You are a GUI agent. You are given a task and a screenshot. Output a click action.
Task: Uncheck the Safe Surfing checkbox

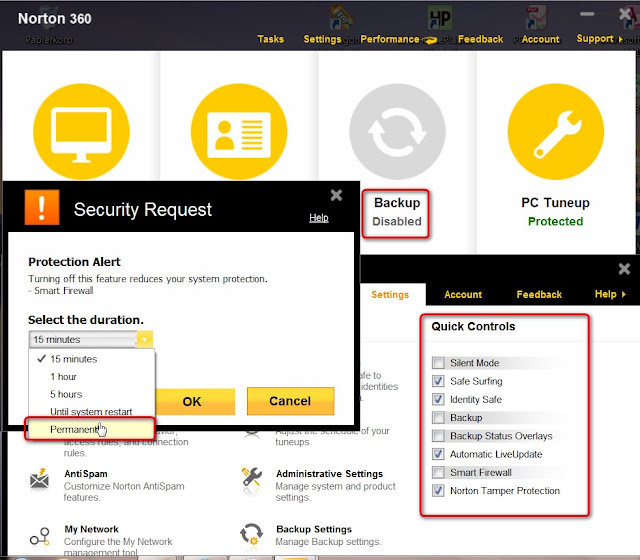pos(438,381)
